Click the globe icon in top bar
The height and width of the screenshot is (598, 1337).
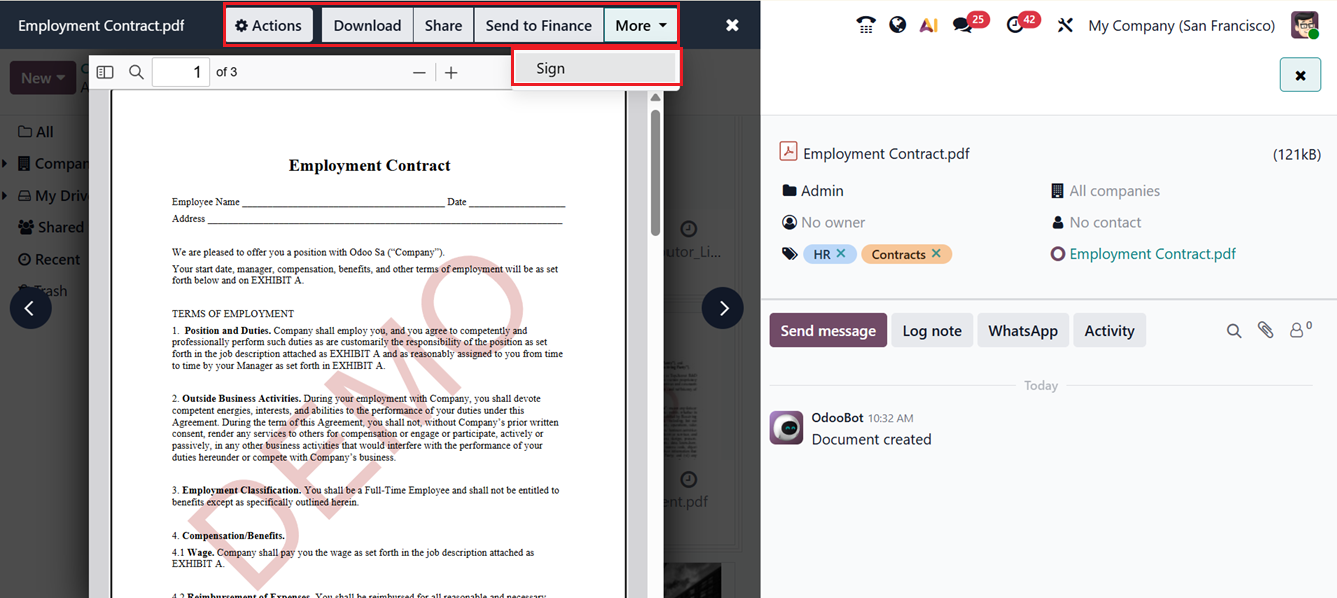click(x=898, y=25)
